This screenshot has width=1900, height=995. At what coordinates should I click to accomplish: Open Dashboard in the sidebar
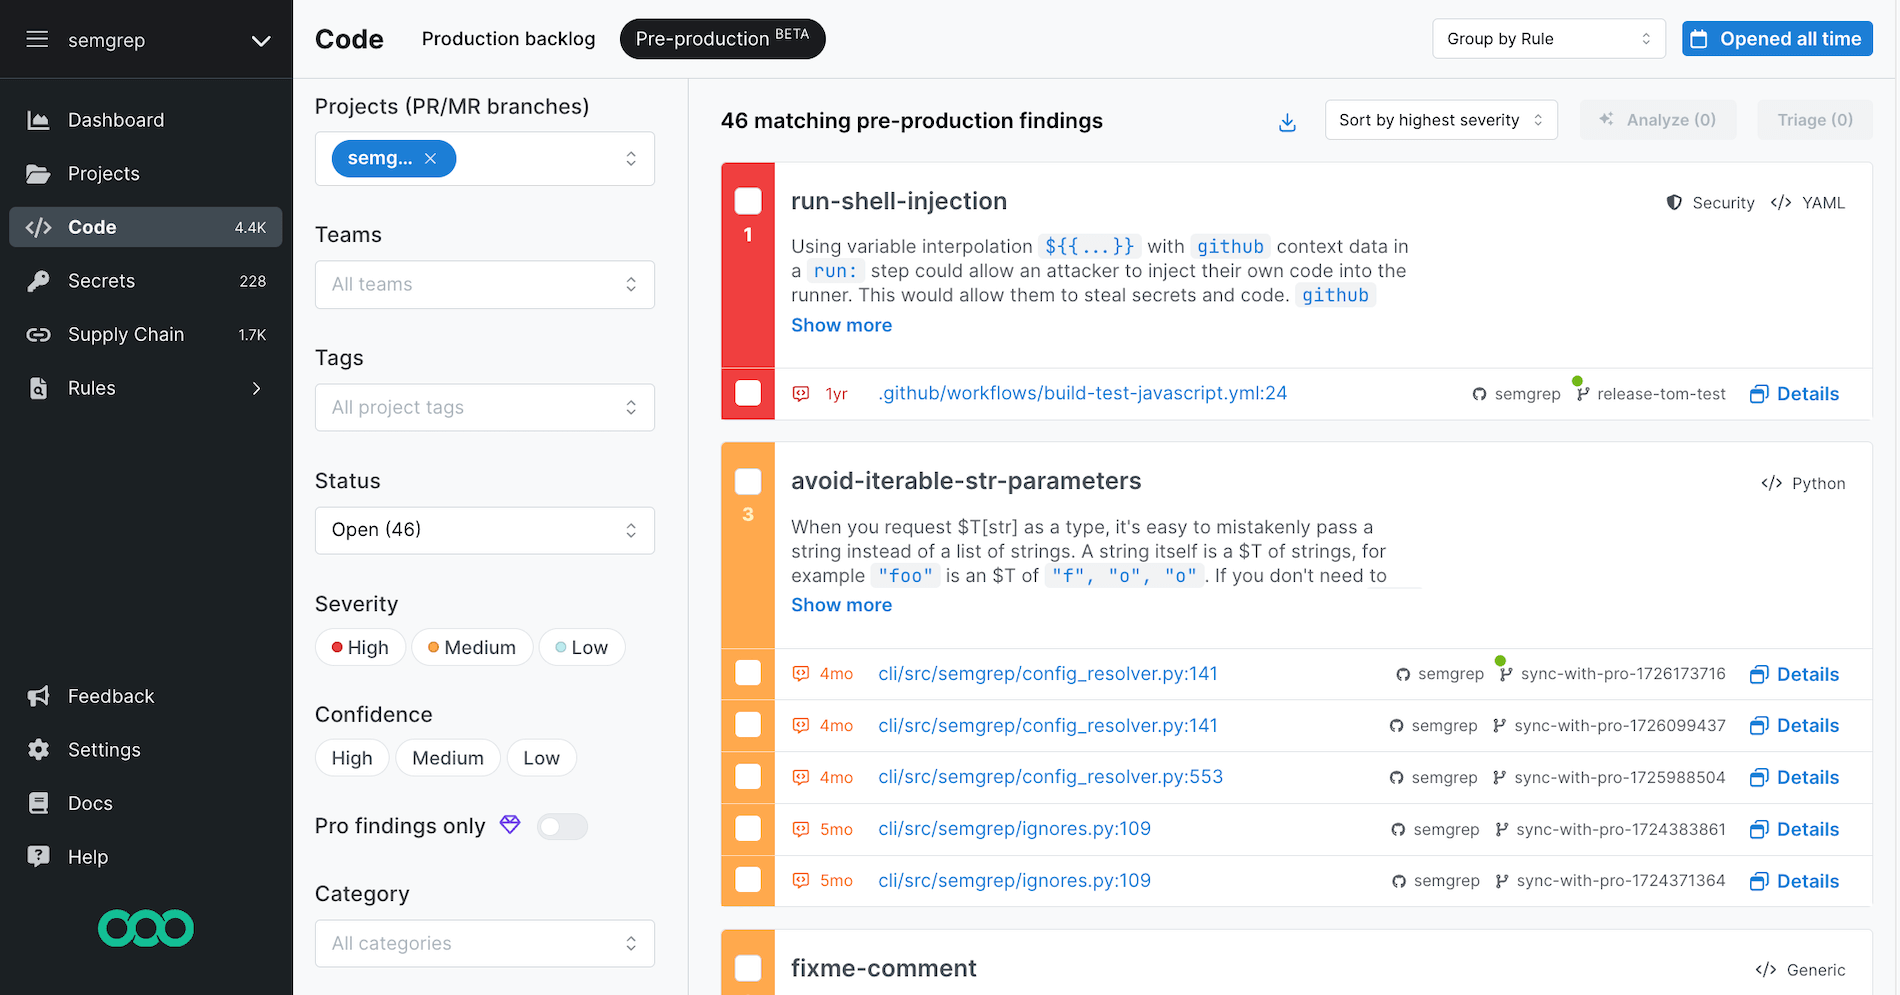pos(146,120)
